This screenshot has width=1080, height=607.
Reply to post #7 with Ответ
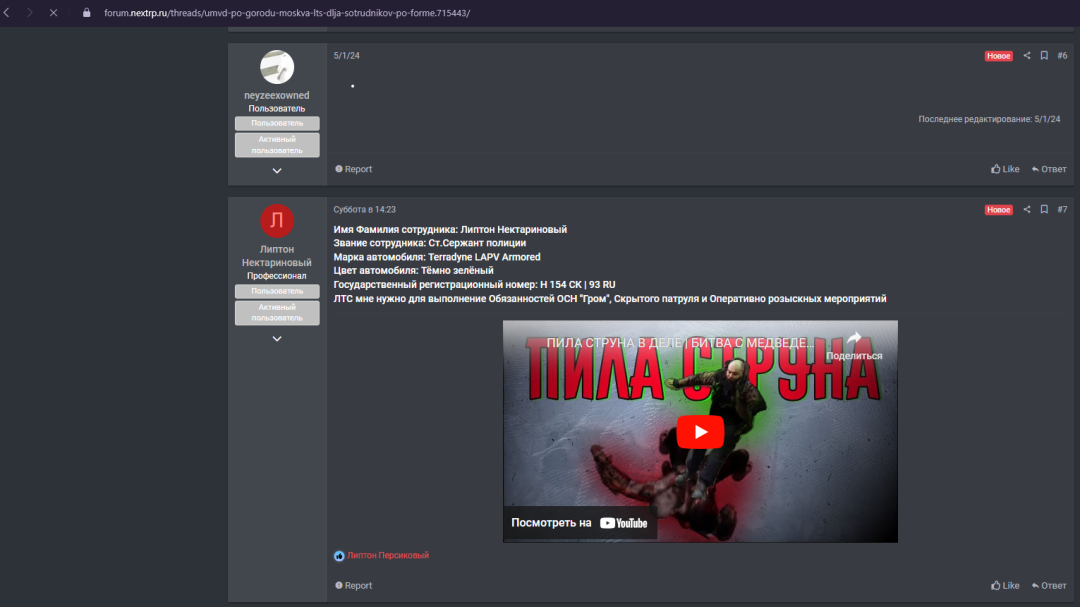click(x=1049, y=586)
